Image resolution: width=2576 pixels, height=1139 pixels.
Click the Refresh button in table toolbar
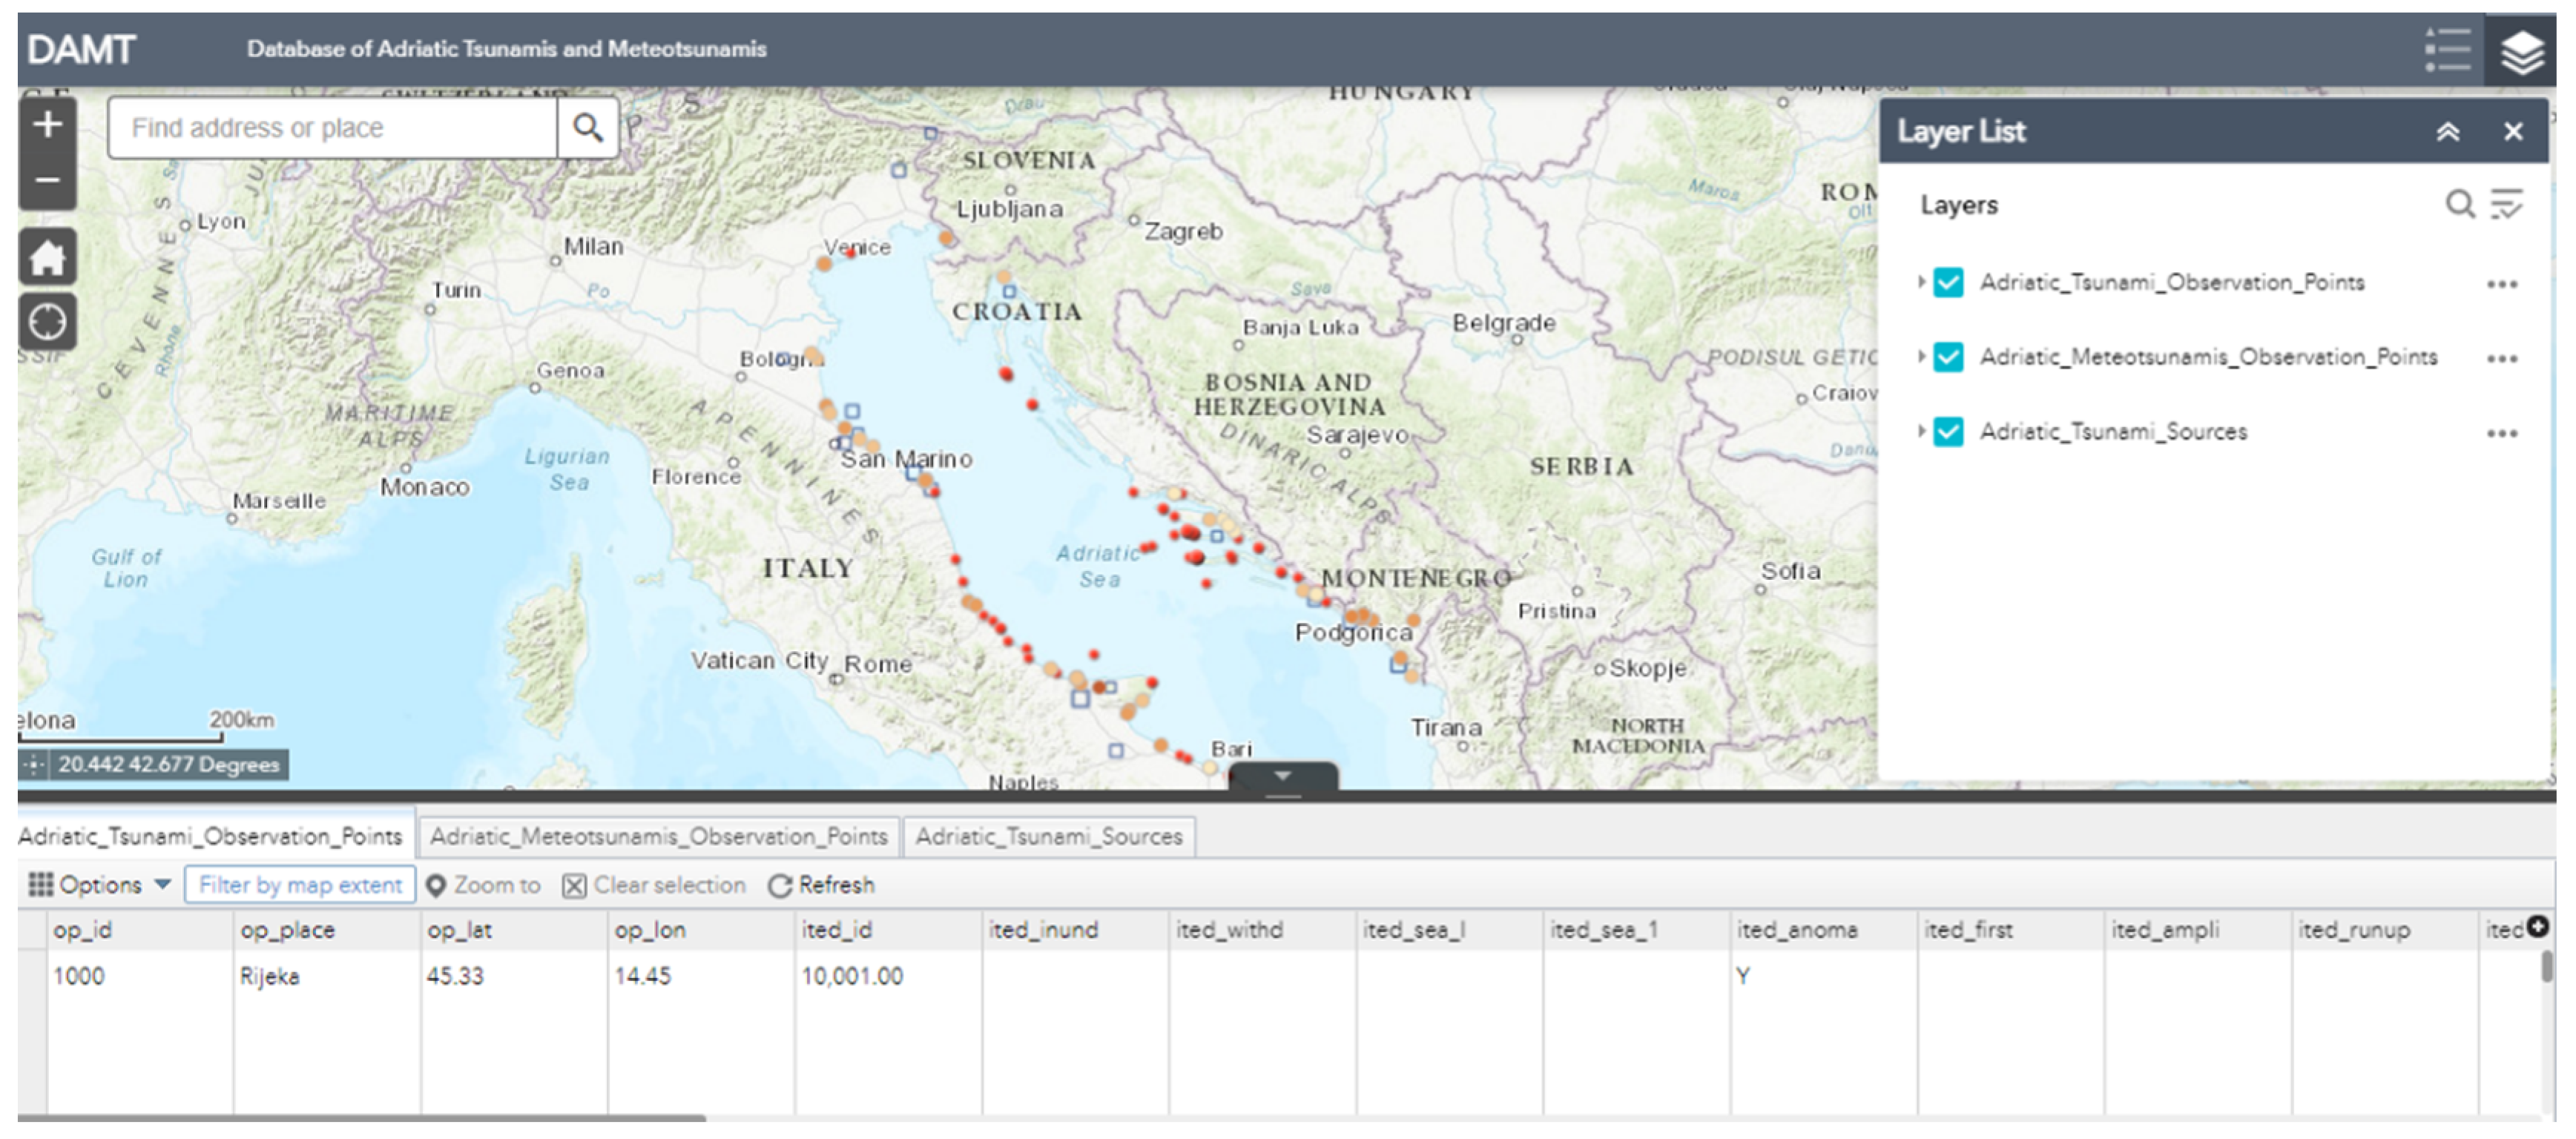[x=821, y=885]
